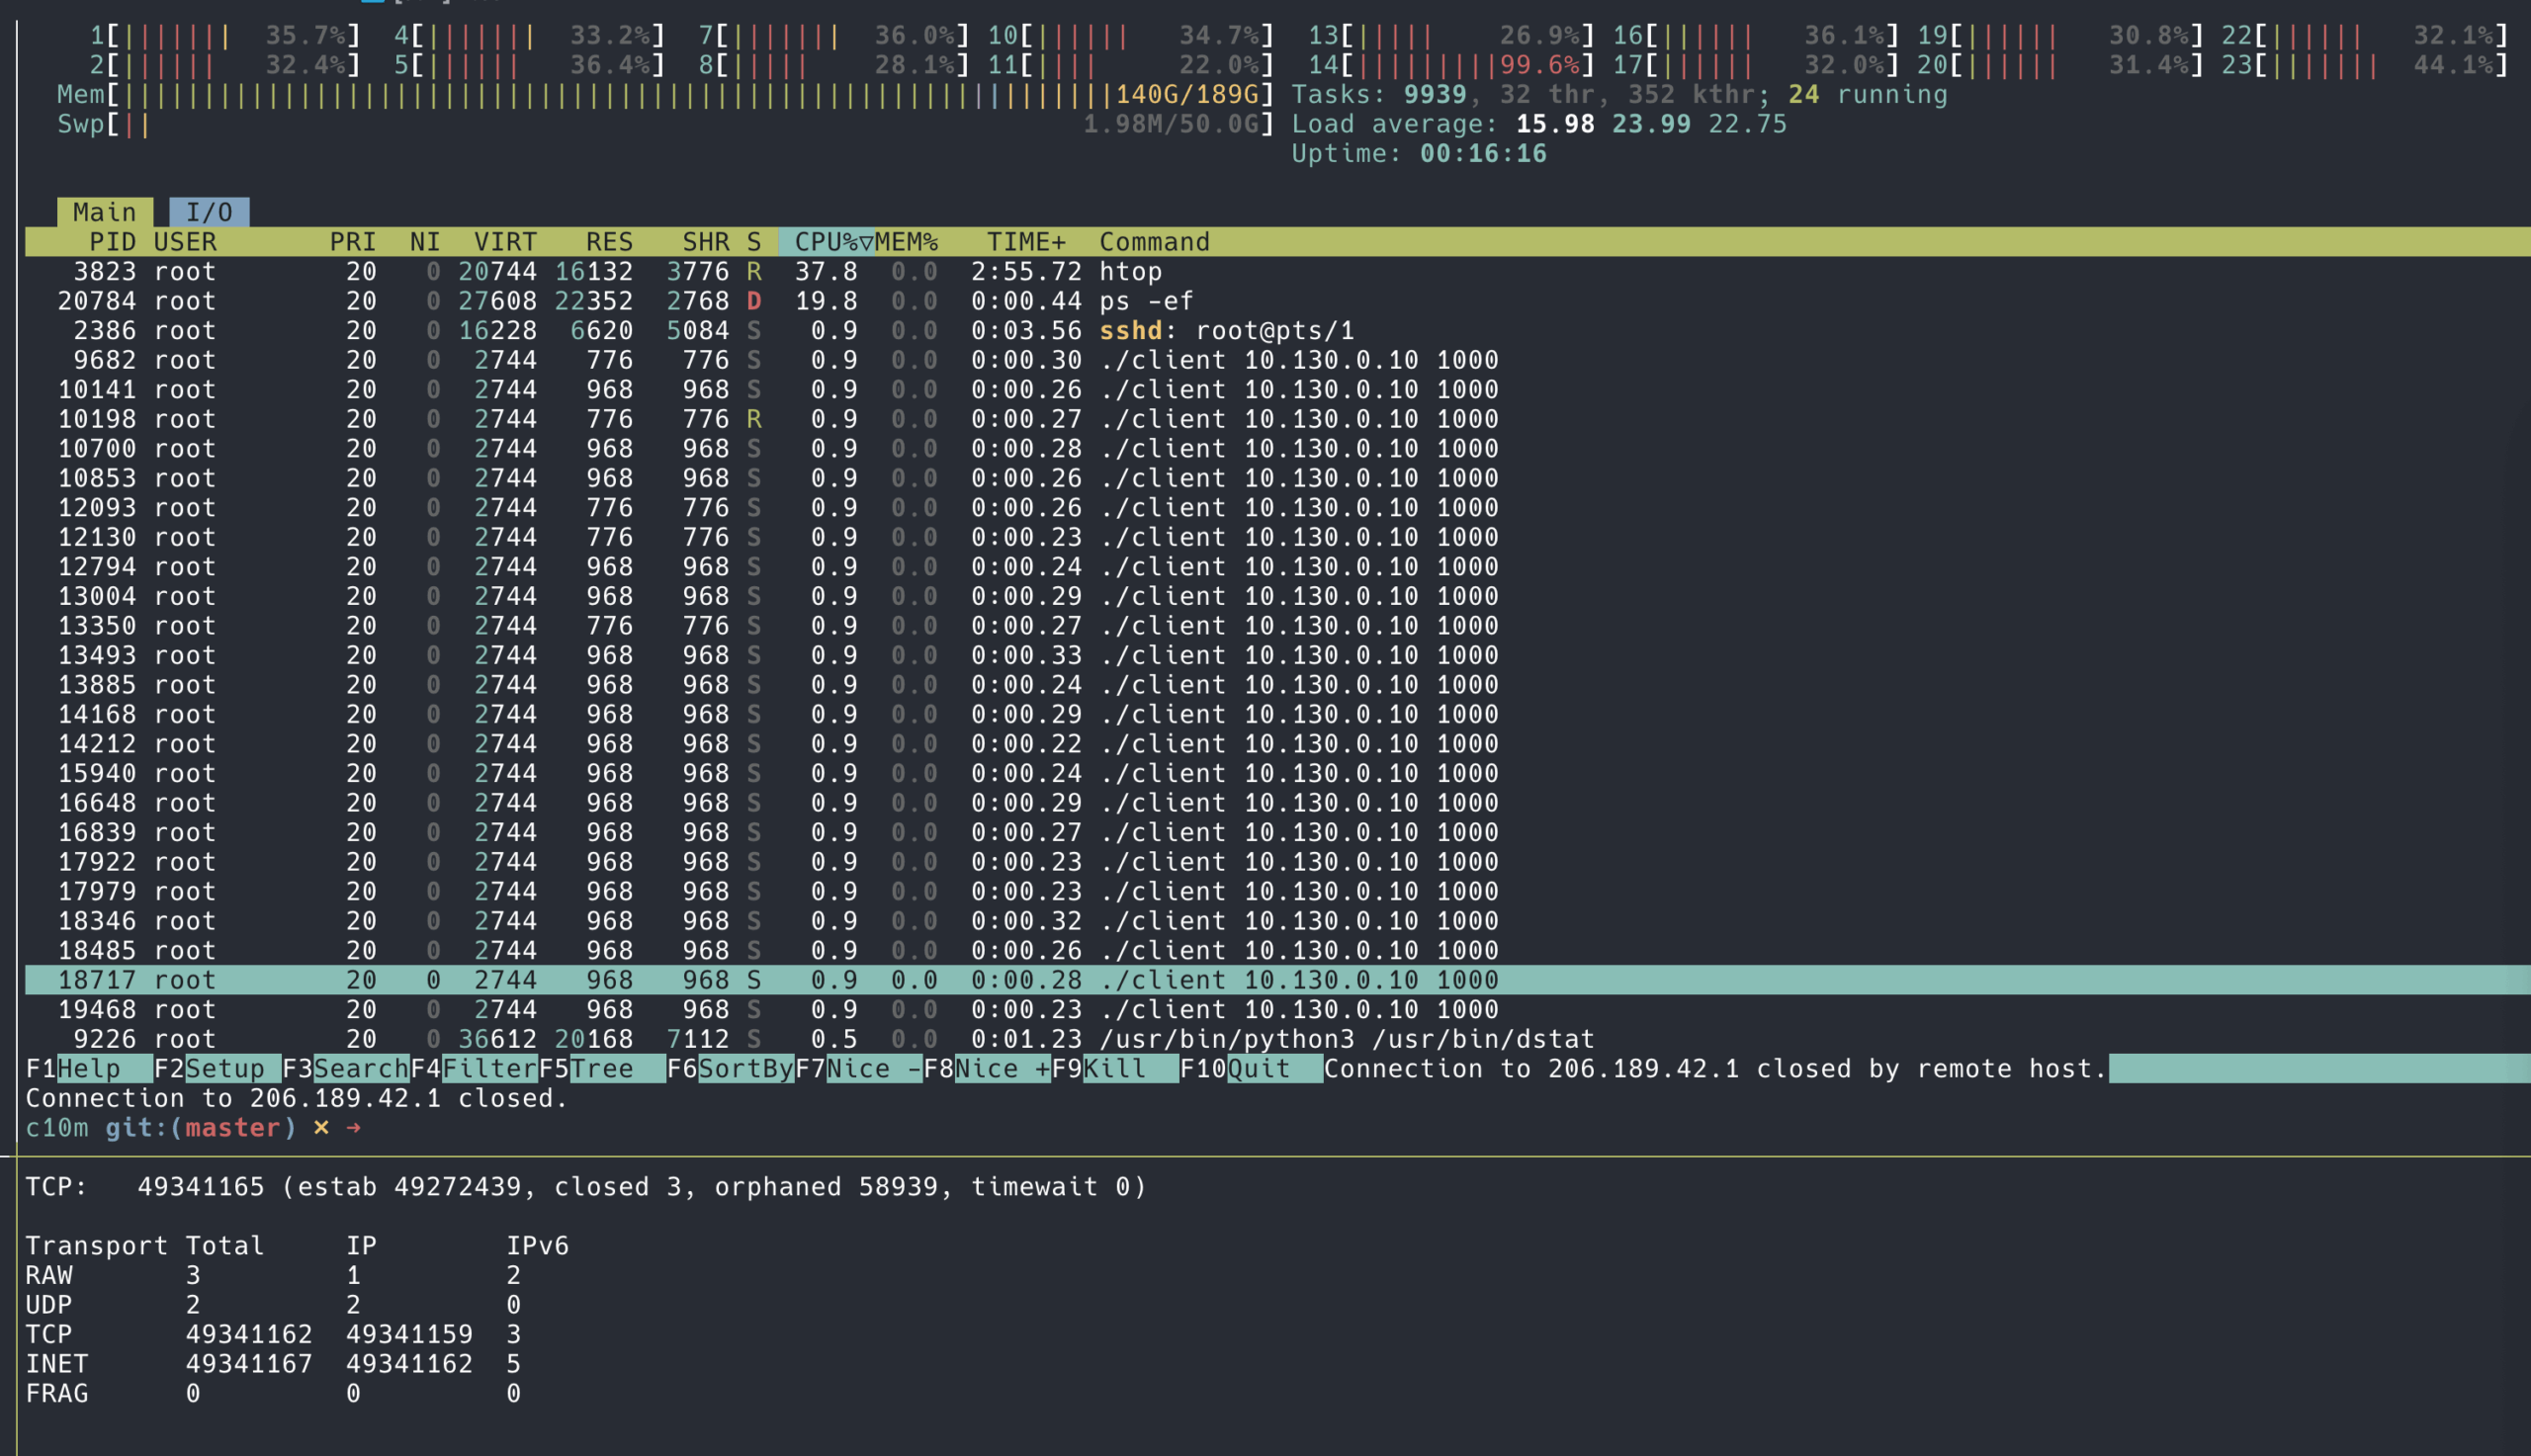
Task: Select client process row with PID 15940
Action: 1278,774
